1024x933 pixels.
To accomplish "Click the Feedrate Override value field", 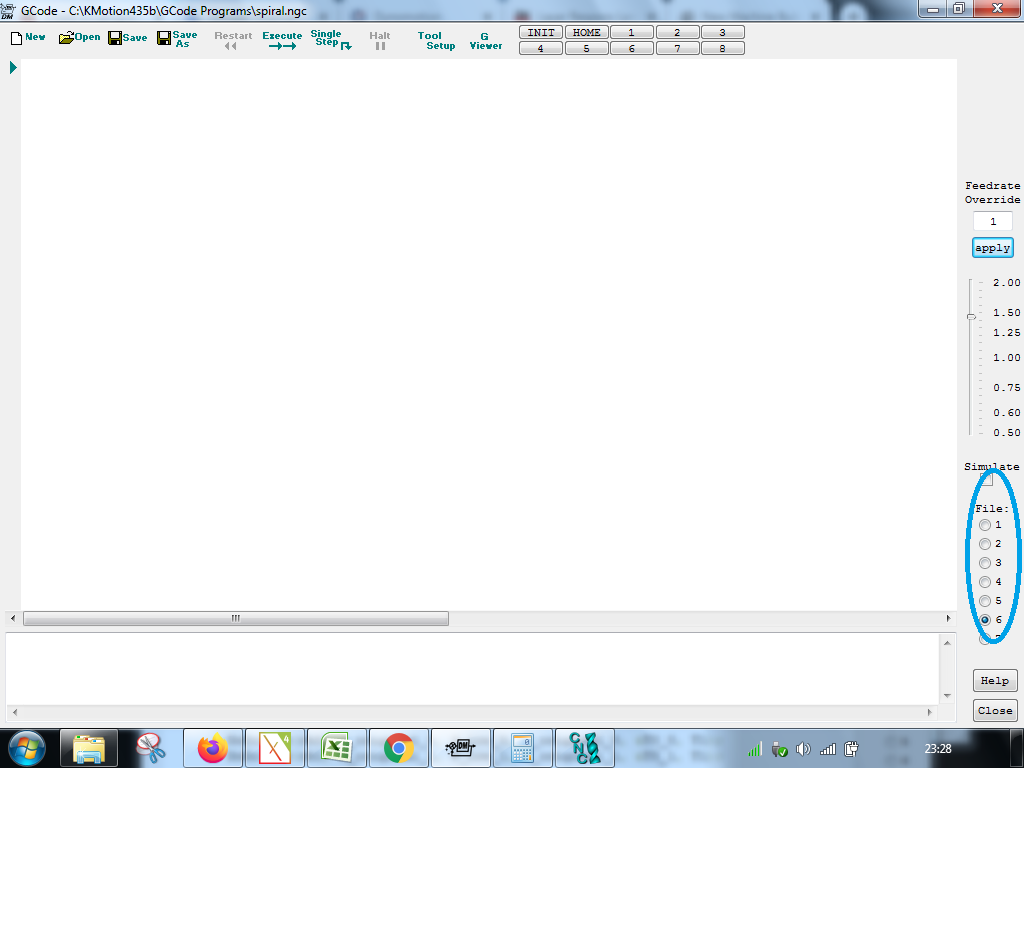I will pyautogui.click(x=993, y=222).
